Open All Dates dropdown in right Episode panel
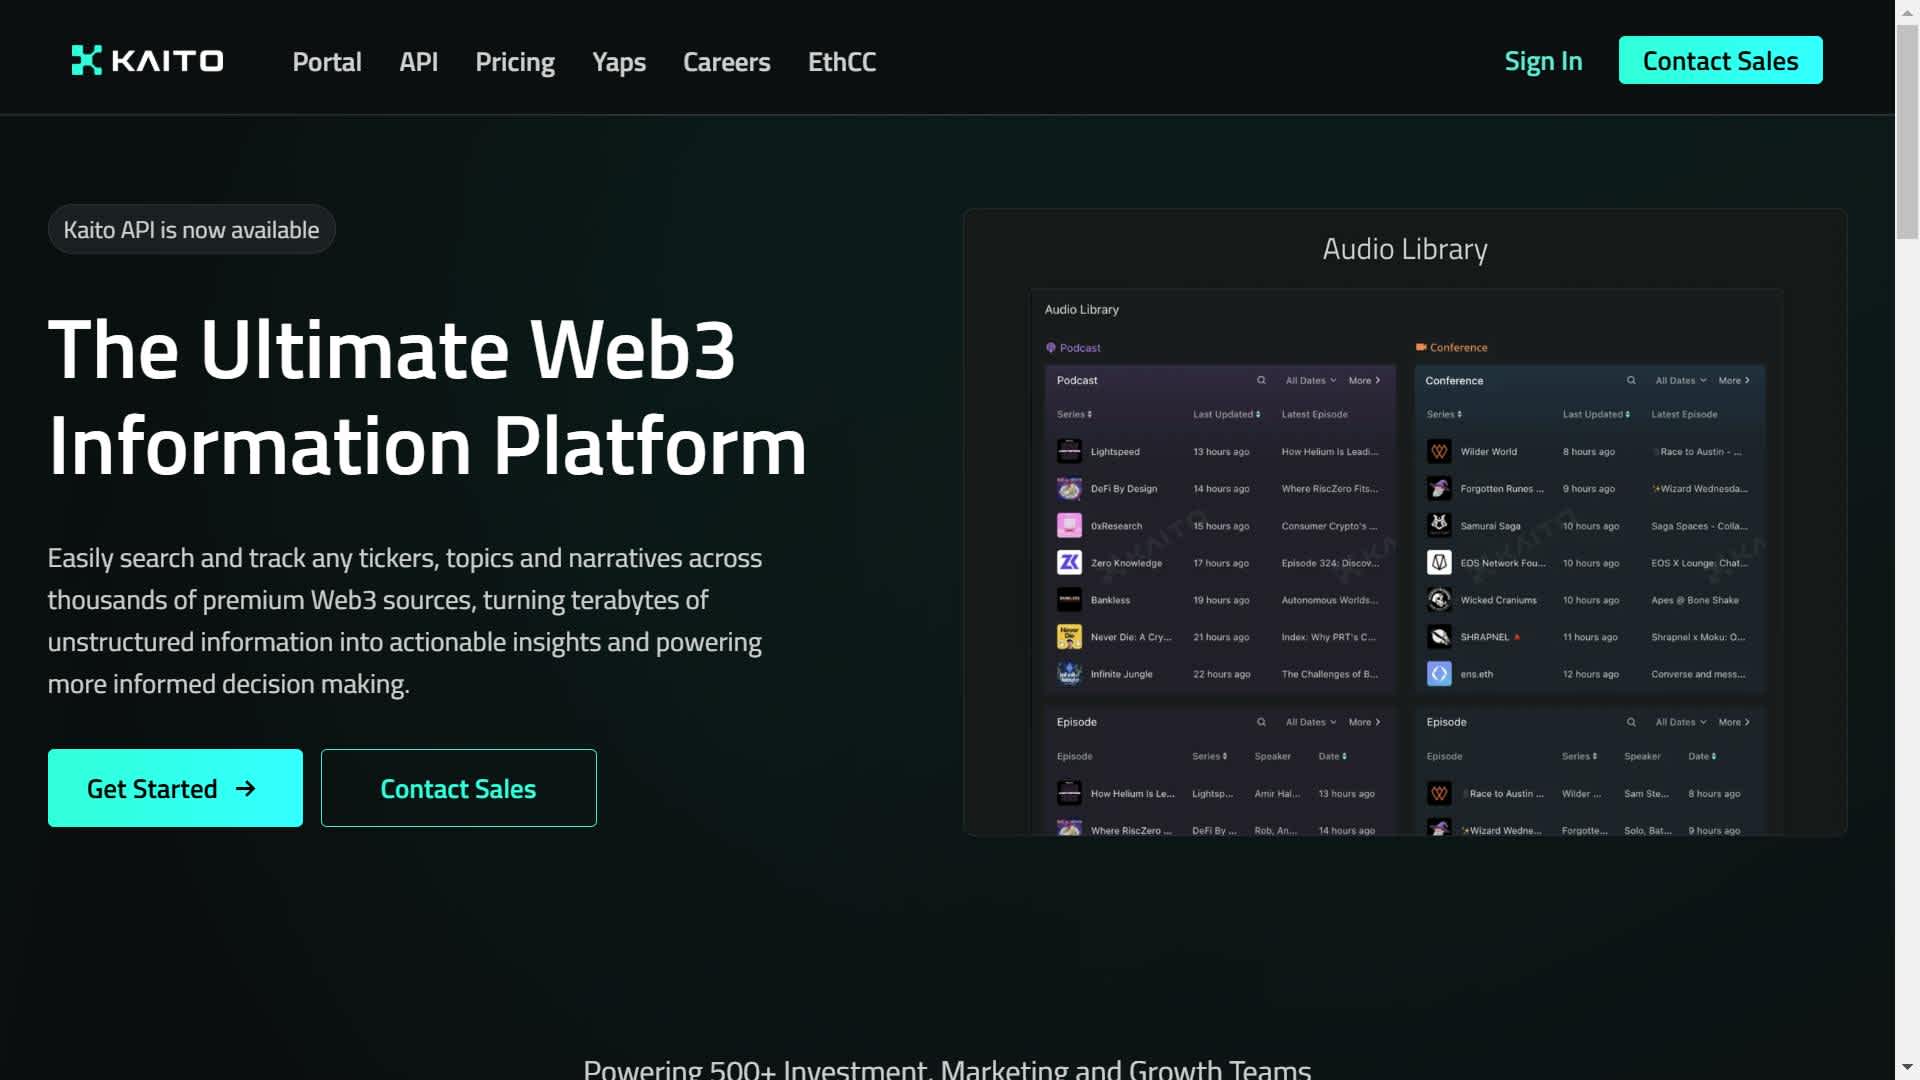The width and height of the screenshot is (1920, 1080). pos(1680,722)
